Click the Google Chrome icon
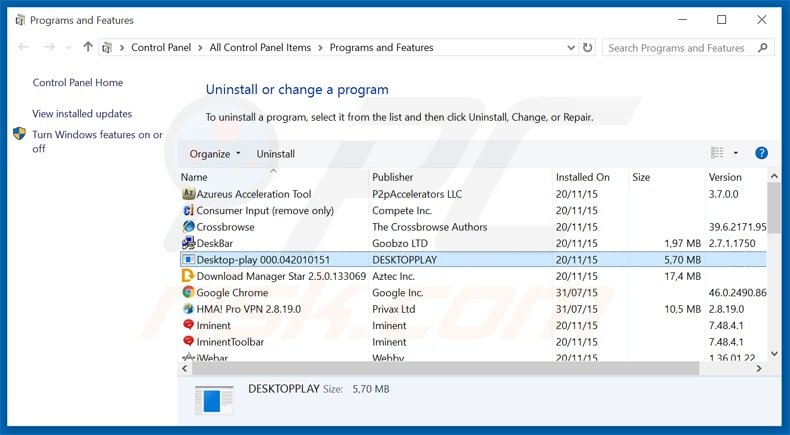Image resolution: width=790 pixels, height=435 pixels. pos(188,292)
